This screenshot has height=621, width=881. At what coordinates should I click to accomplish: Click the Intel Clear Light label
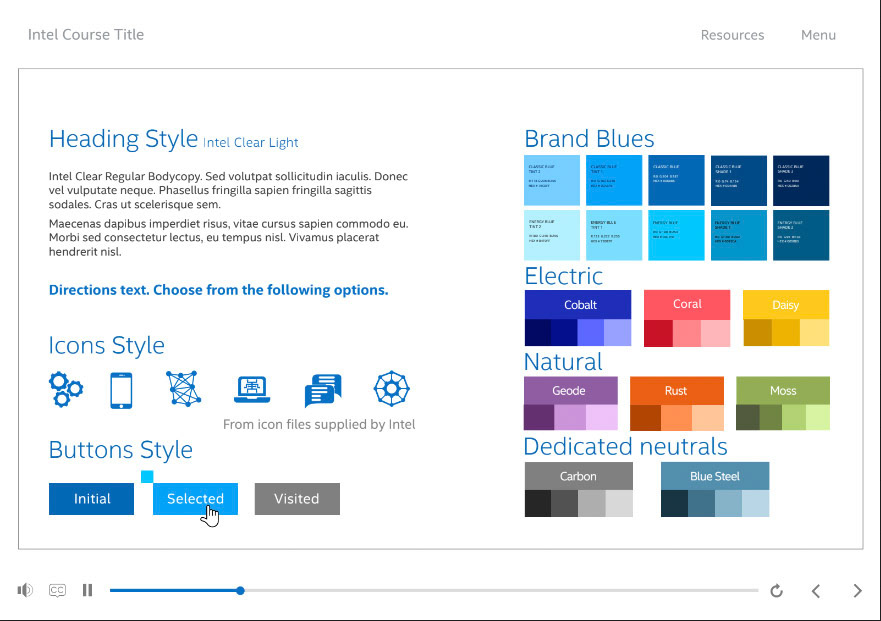(x=251, y=143)
